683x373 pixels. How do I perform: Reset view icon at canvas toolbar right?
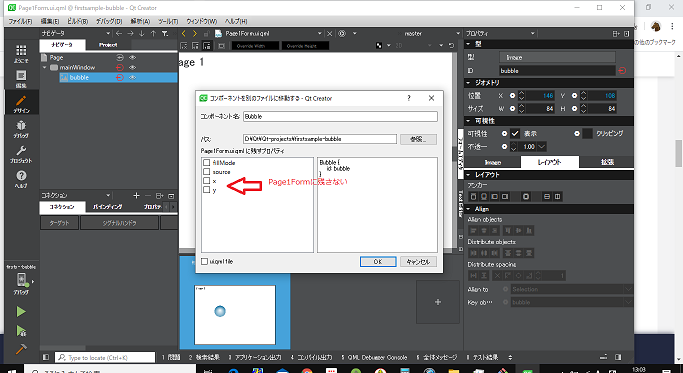451,45
